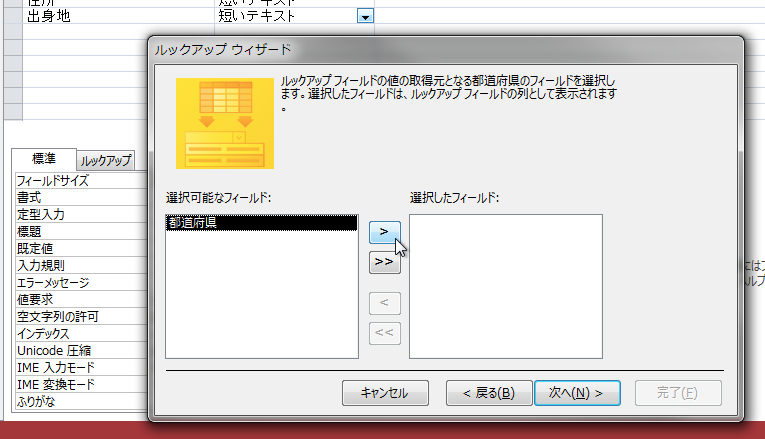Click the greyed-out 完了(F) button
Image resolution: width=765 pixels, height=439 pixels.
pyautogui.click(x=678, y=393)
